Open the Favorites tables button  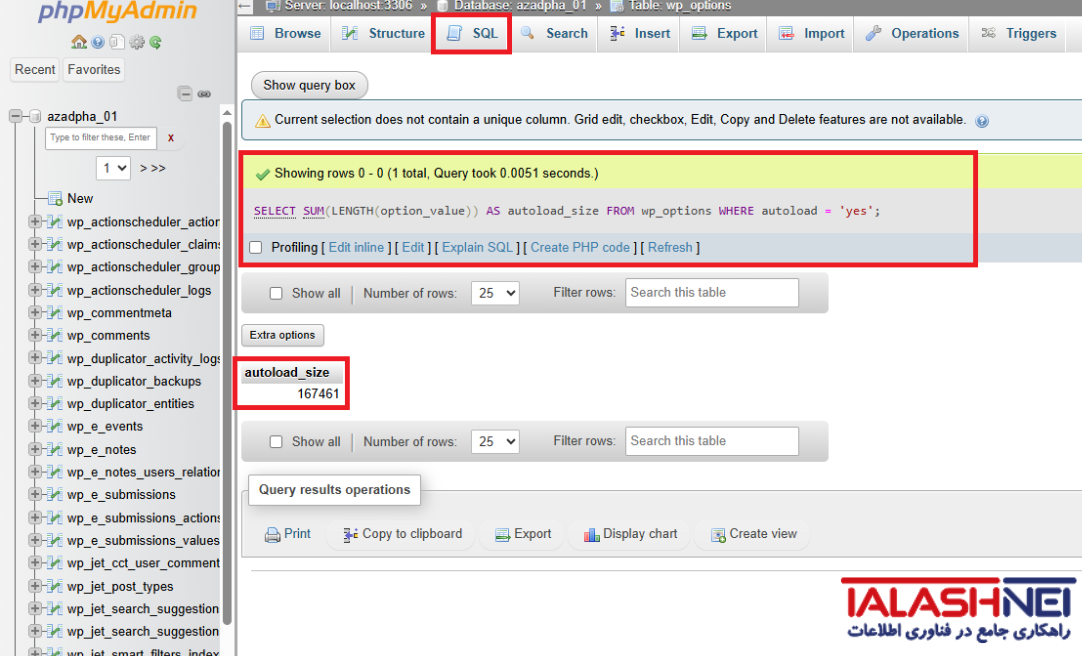click(x=94, y=70)
